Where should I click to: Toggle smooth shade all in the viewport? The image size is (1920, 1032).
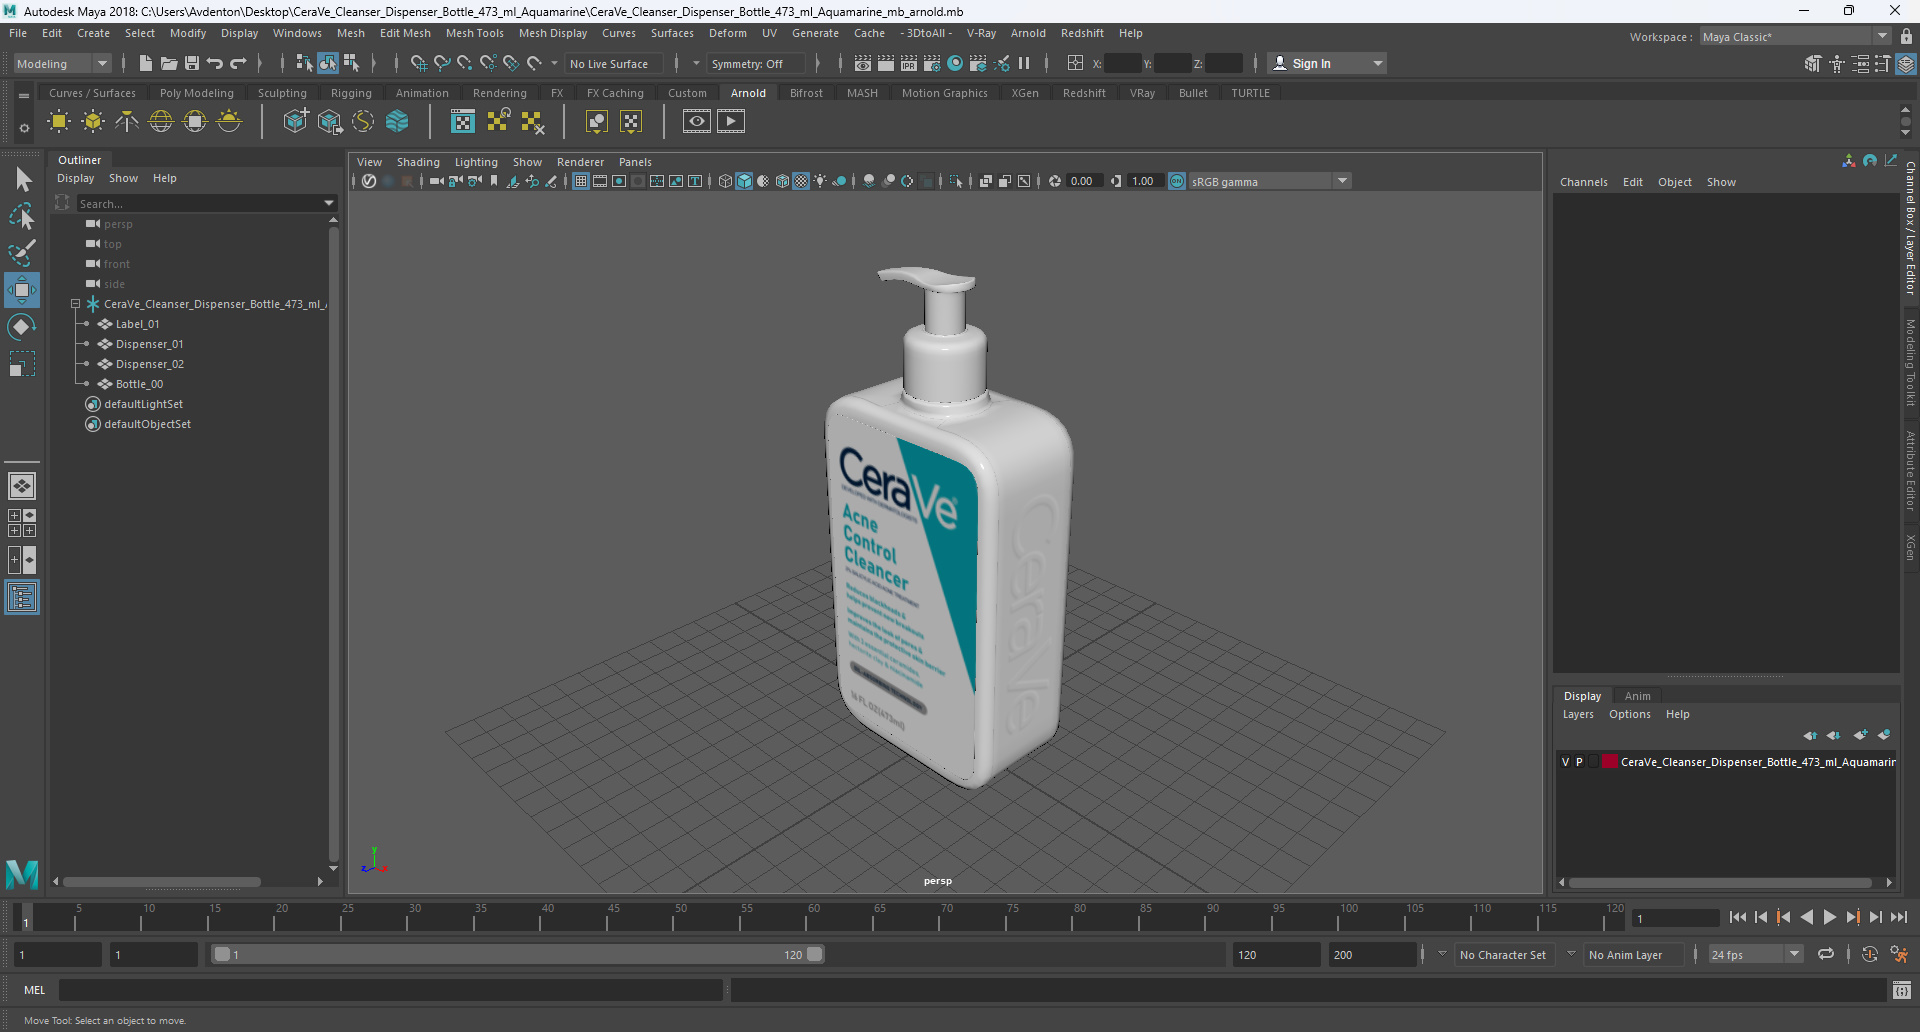(744, 181)
